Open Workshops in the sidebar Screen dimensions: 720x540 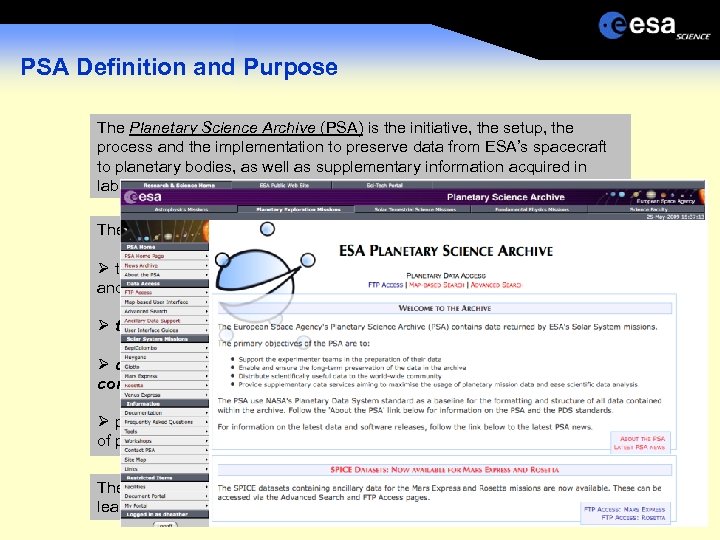[165, 441]
